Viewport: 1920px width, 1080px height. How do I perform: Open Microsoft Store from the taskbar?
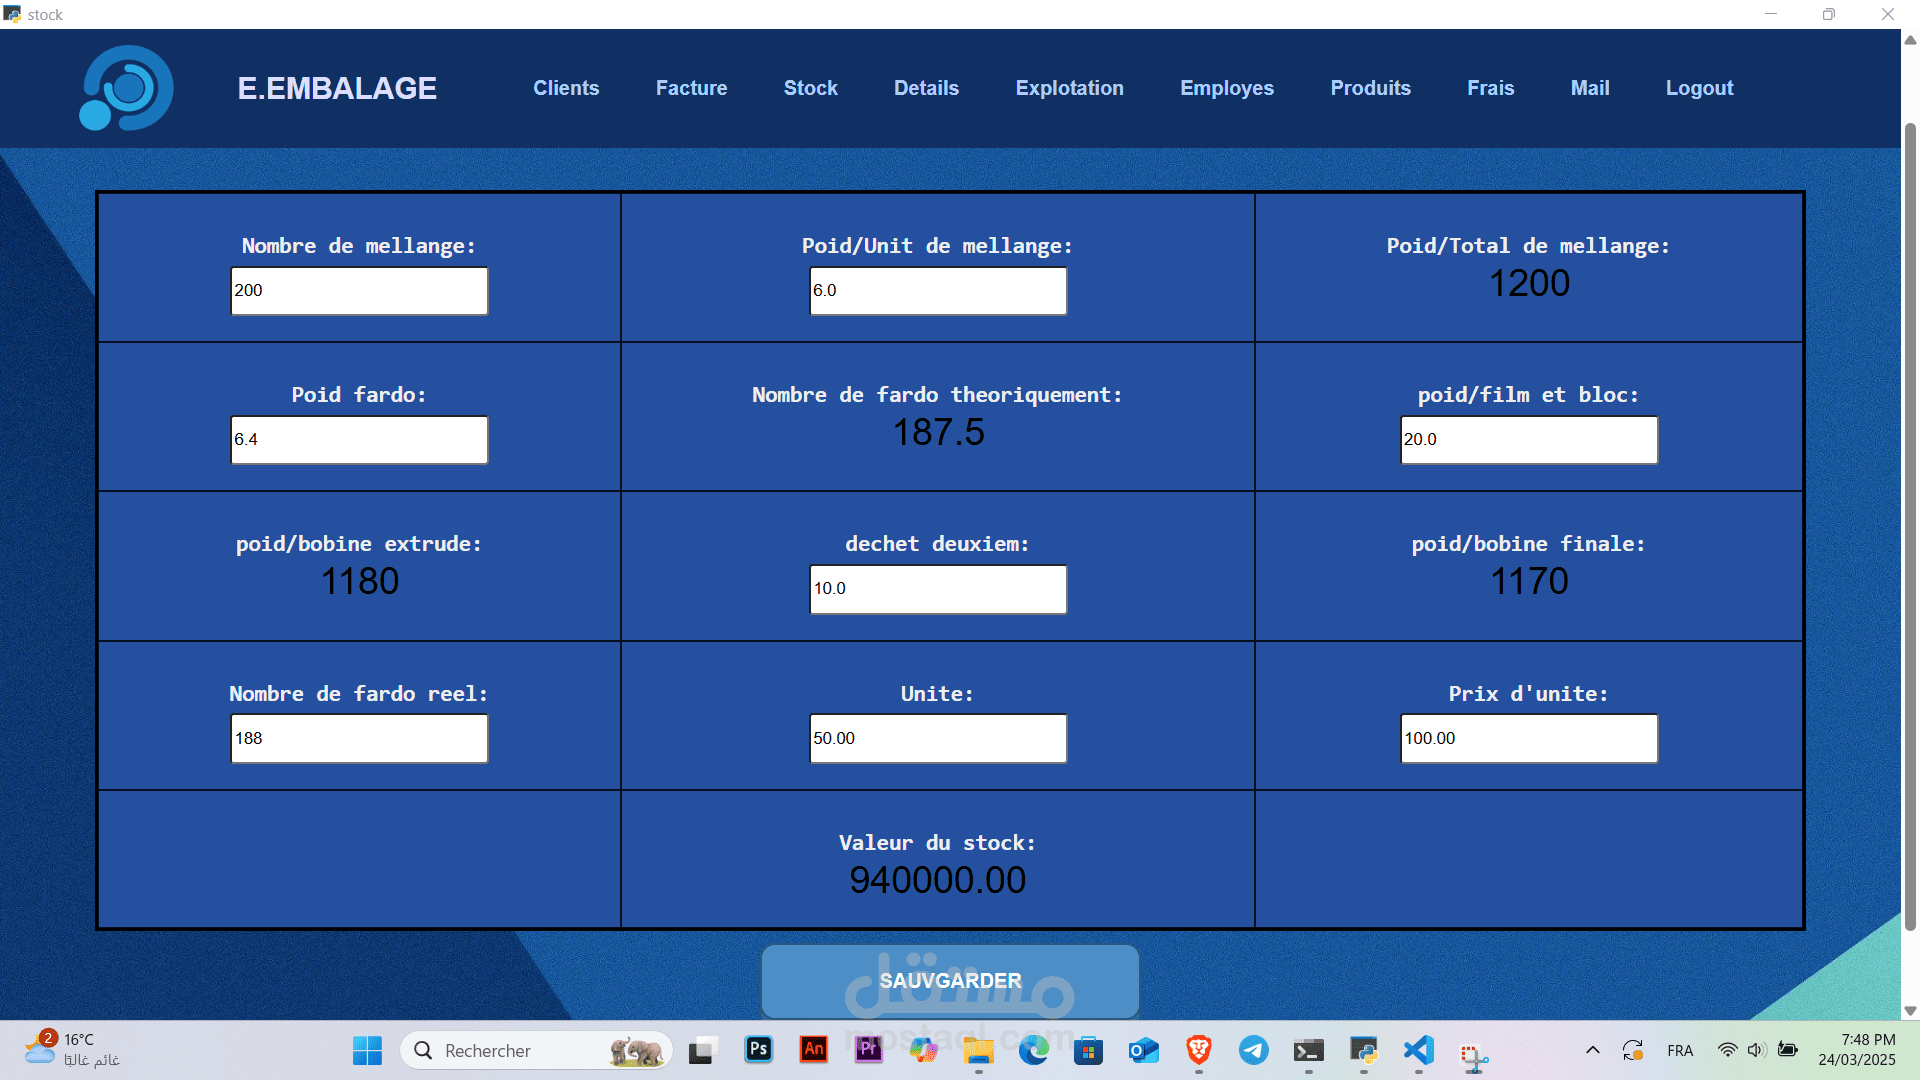tap(1088, 1050)
